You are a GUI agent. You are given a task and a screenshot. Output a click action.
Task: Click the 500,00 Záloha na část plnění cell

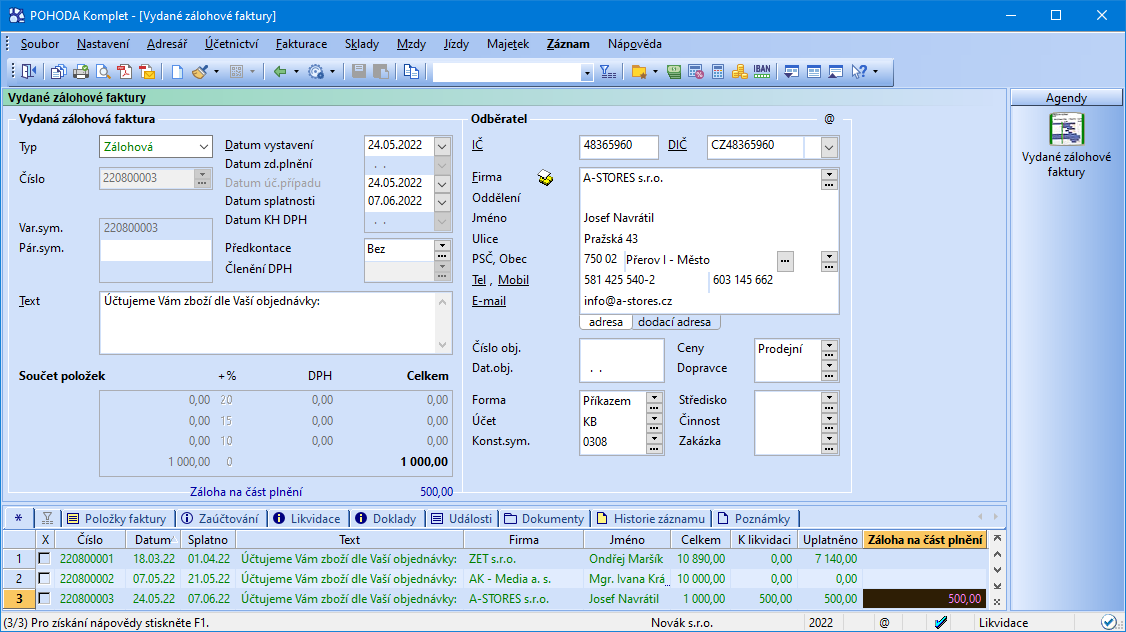[925, 598]
